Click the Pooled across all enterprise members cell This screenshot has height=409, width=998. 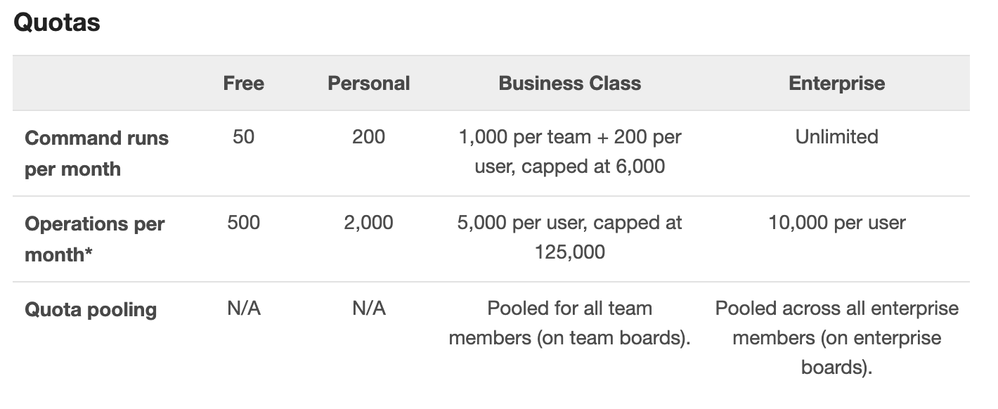836,338
